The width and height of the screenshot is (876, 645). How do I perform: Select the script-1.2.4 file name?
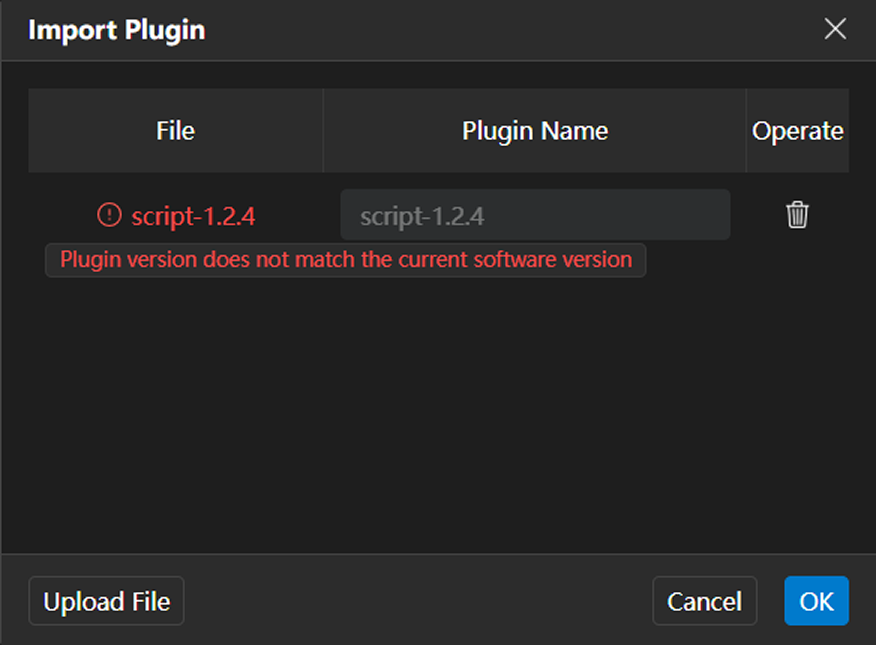click(x=199, y=216)
